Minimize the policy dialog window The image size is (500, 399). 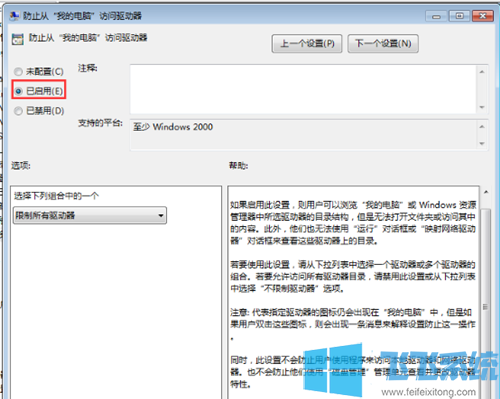click(436, 16)
